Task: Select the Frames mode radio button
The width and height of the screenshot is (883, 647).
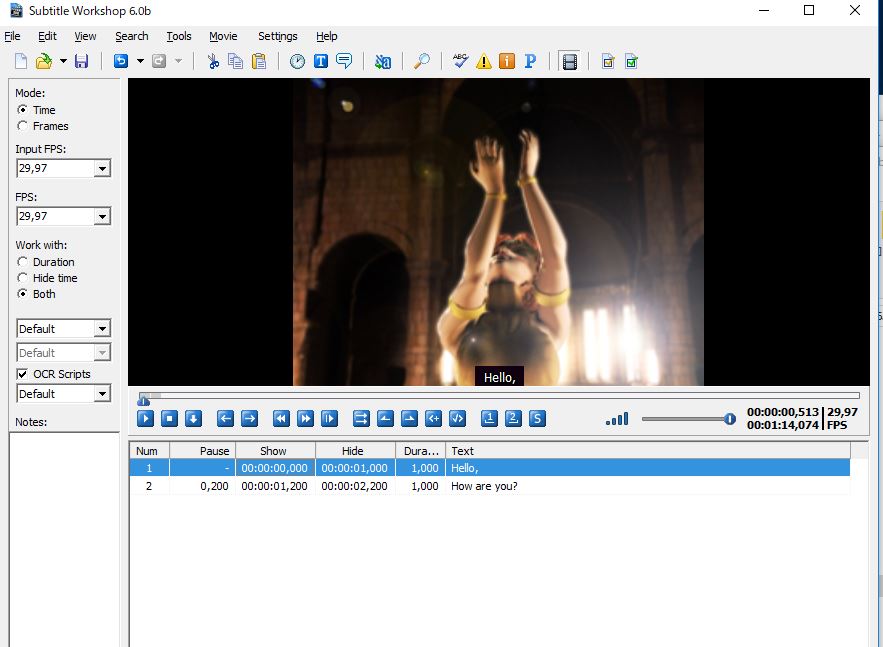Action: [x=23, y=126]
